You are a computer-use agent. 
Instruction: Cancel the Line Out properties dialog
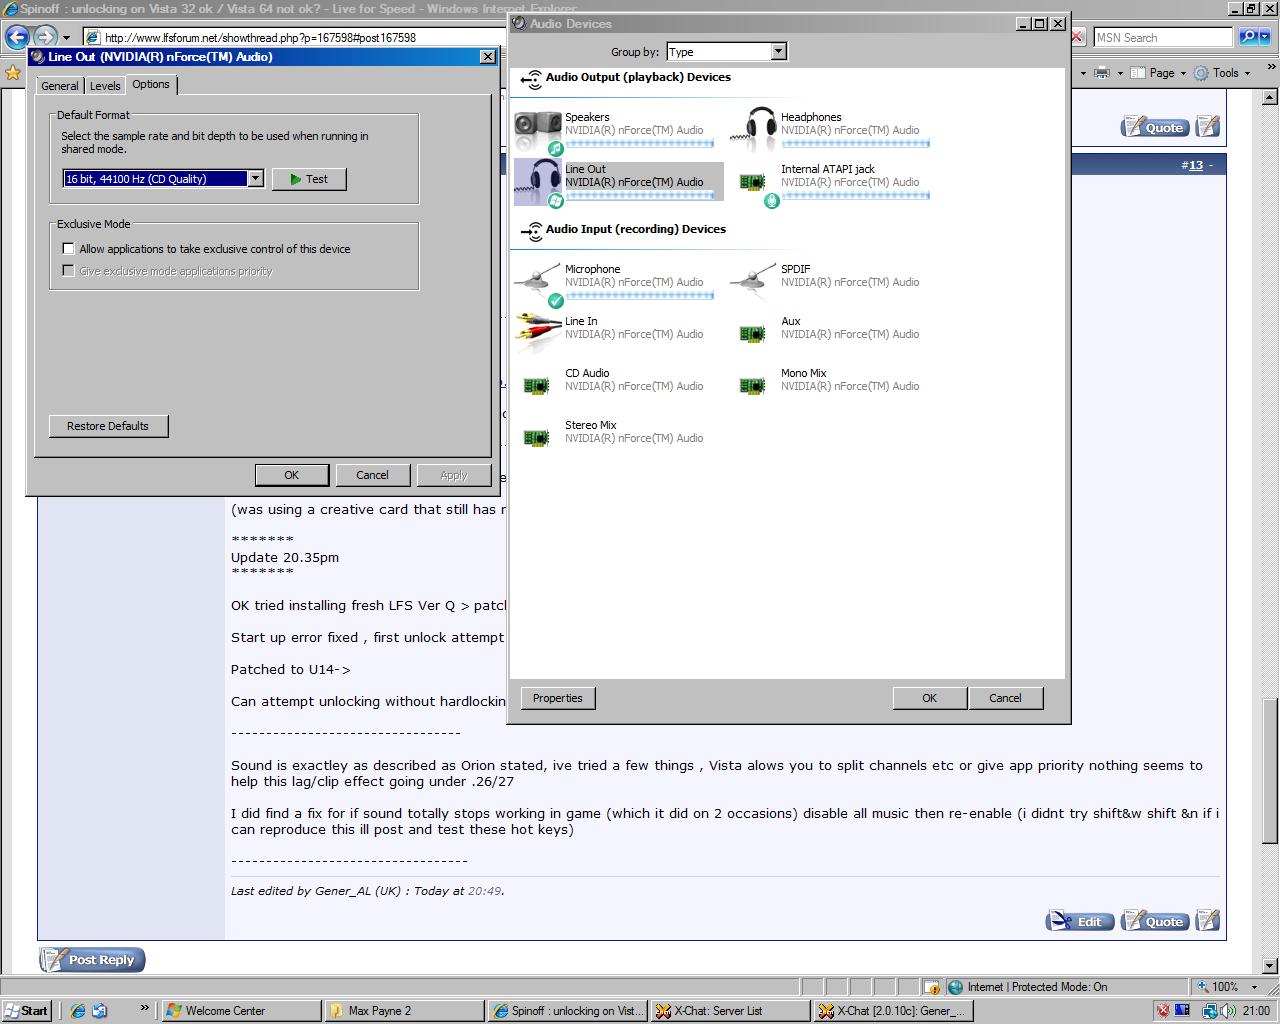(372, 475)
